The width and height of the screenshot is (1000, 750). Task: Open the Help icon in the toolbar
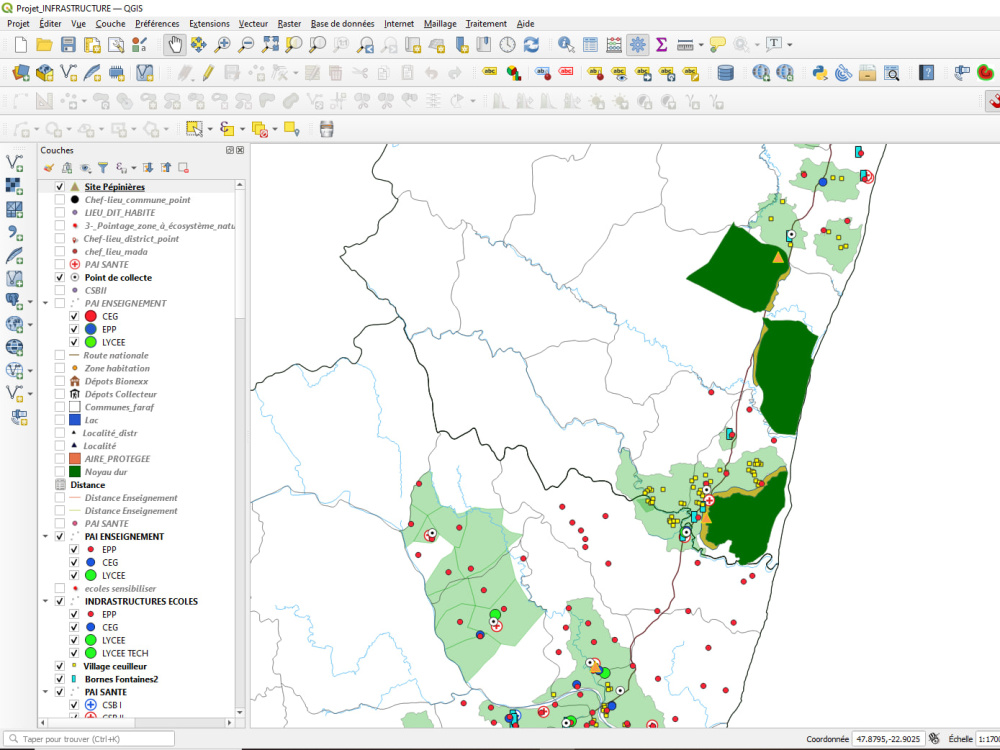click(927, 73)
